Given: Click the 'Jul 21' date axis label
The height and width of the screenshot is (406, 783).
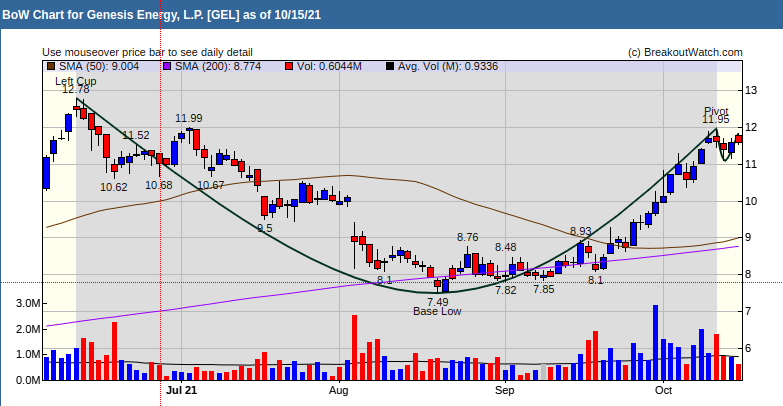Looking at the screenshot, I should pos(181,390).
